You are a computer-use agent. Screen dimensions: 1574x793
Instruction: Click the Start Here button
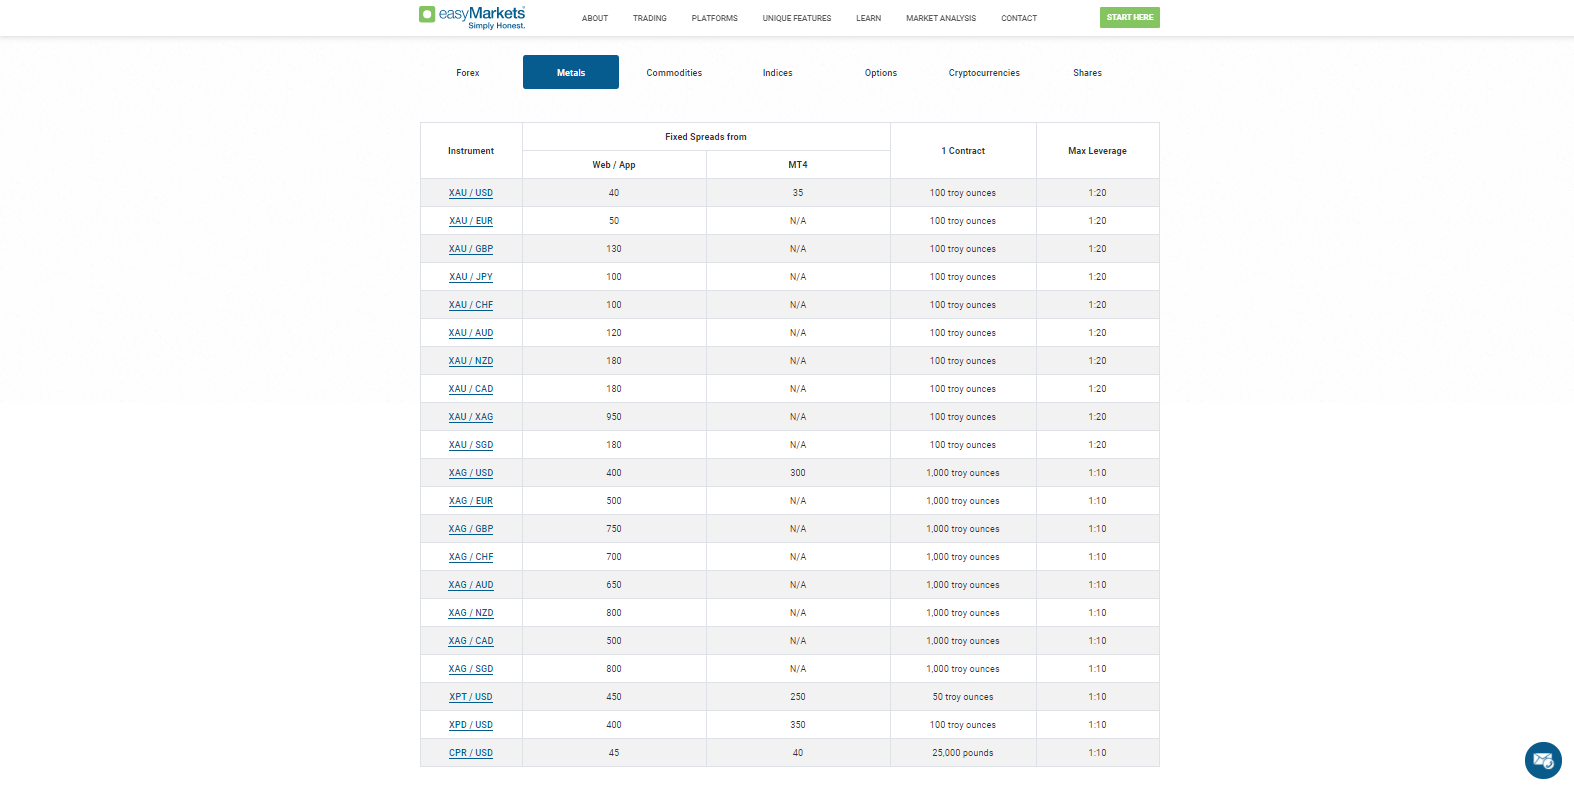coord(1130,17)
